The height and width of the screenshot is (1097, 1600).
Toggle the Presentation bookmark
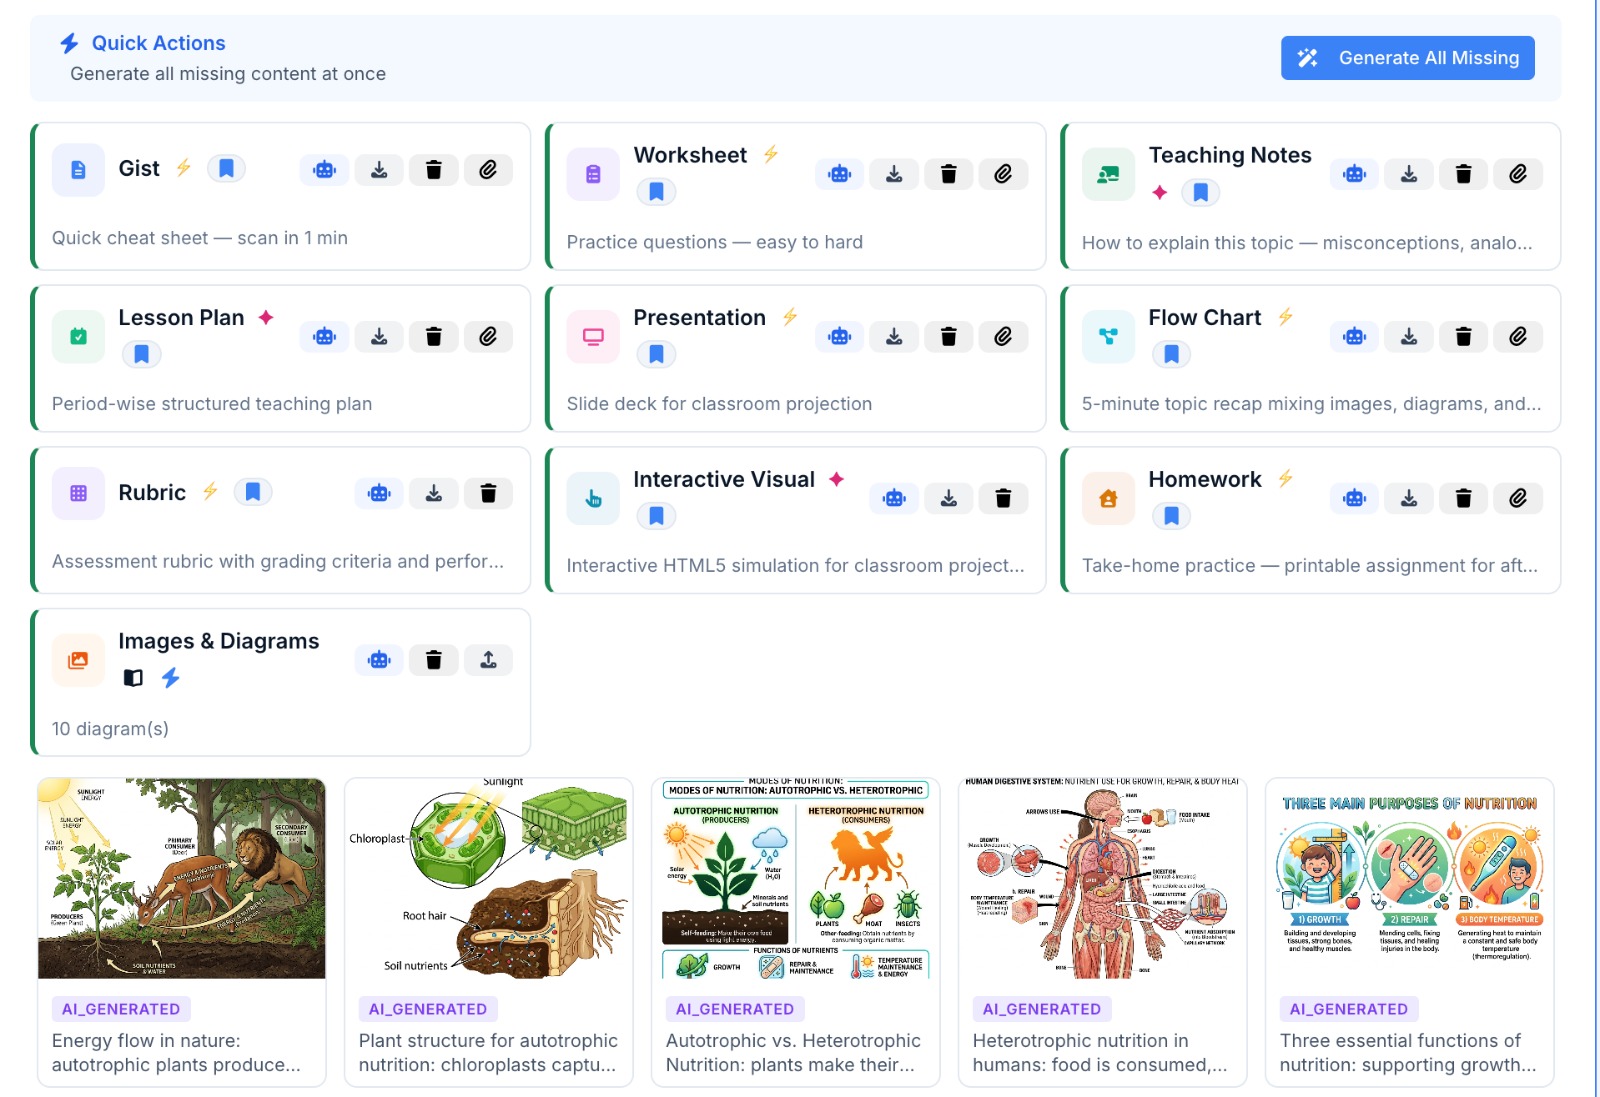coord(656,354)
